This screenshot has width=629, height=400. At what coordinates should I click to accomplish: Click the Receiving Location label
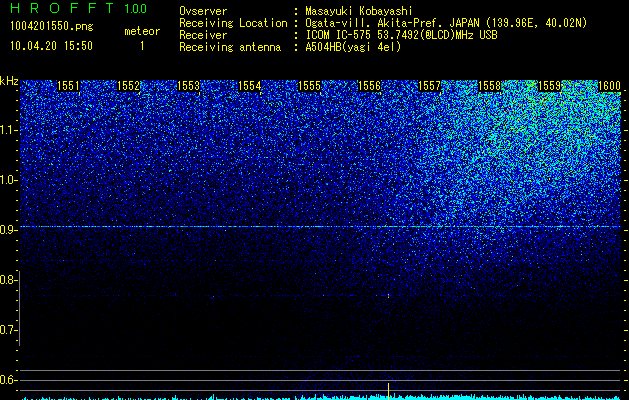click(233, 23)
